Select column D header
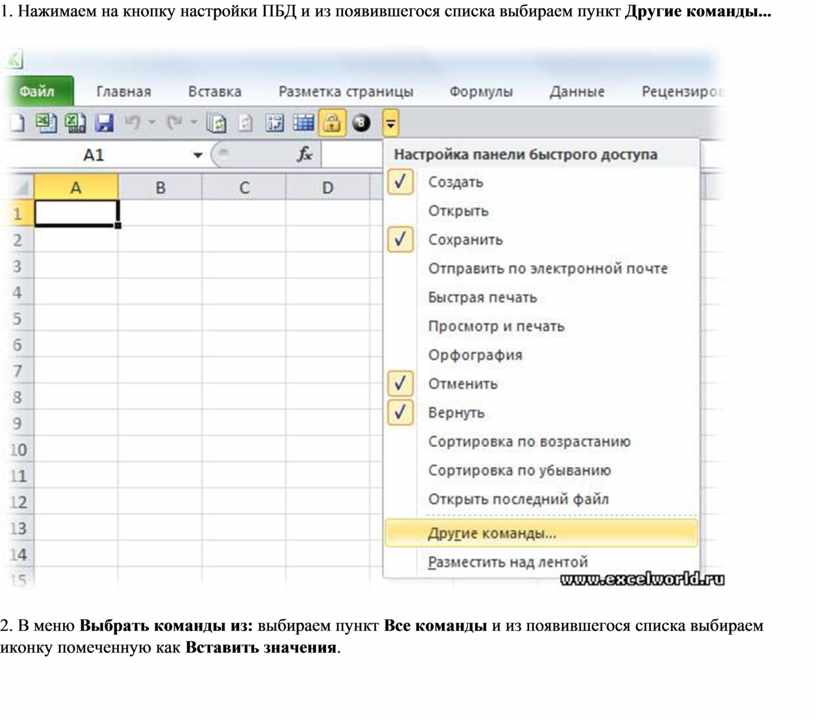The image size is (816, 720). (x=327, y=187)
